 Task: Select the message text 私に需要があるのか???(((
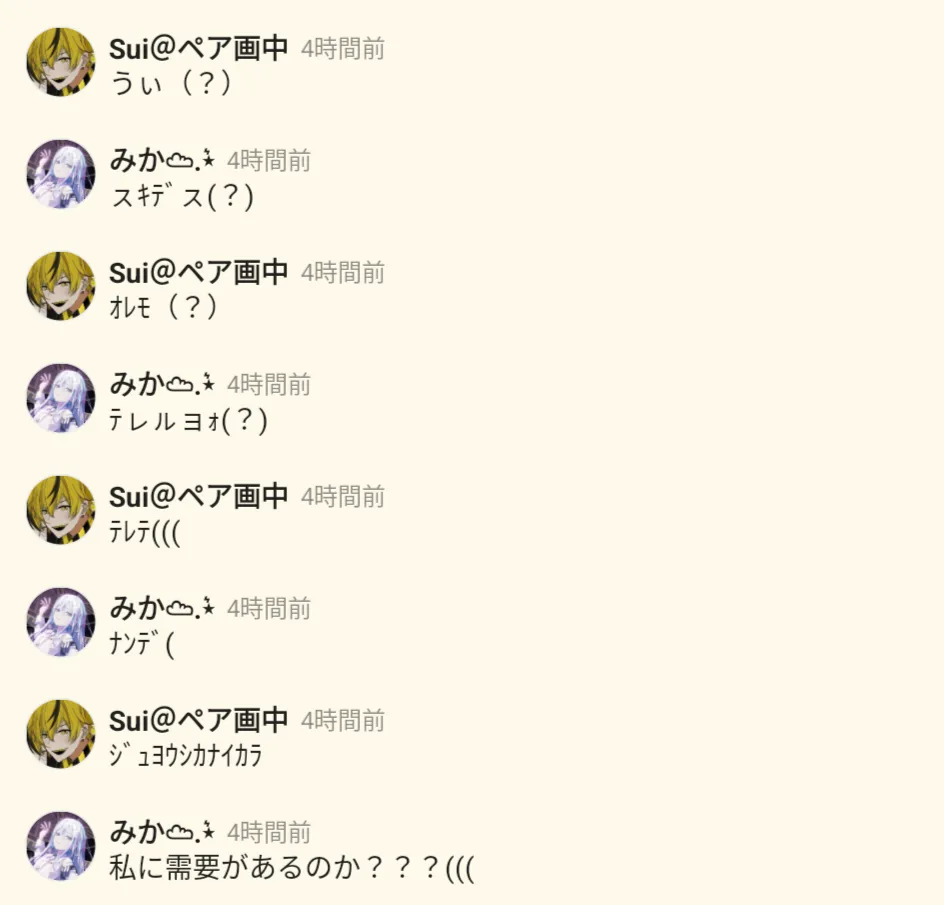click(292, 868)
